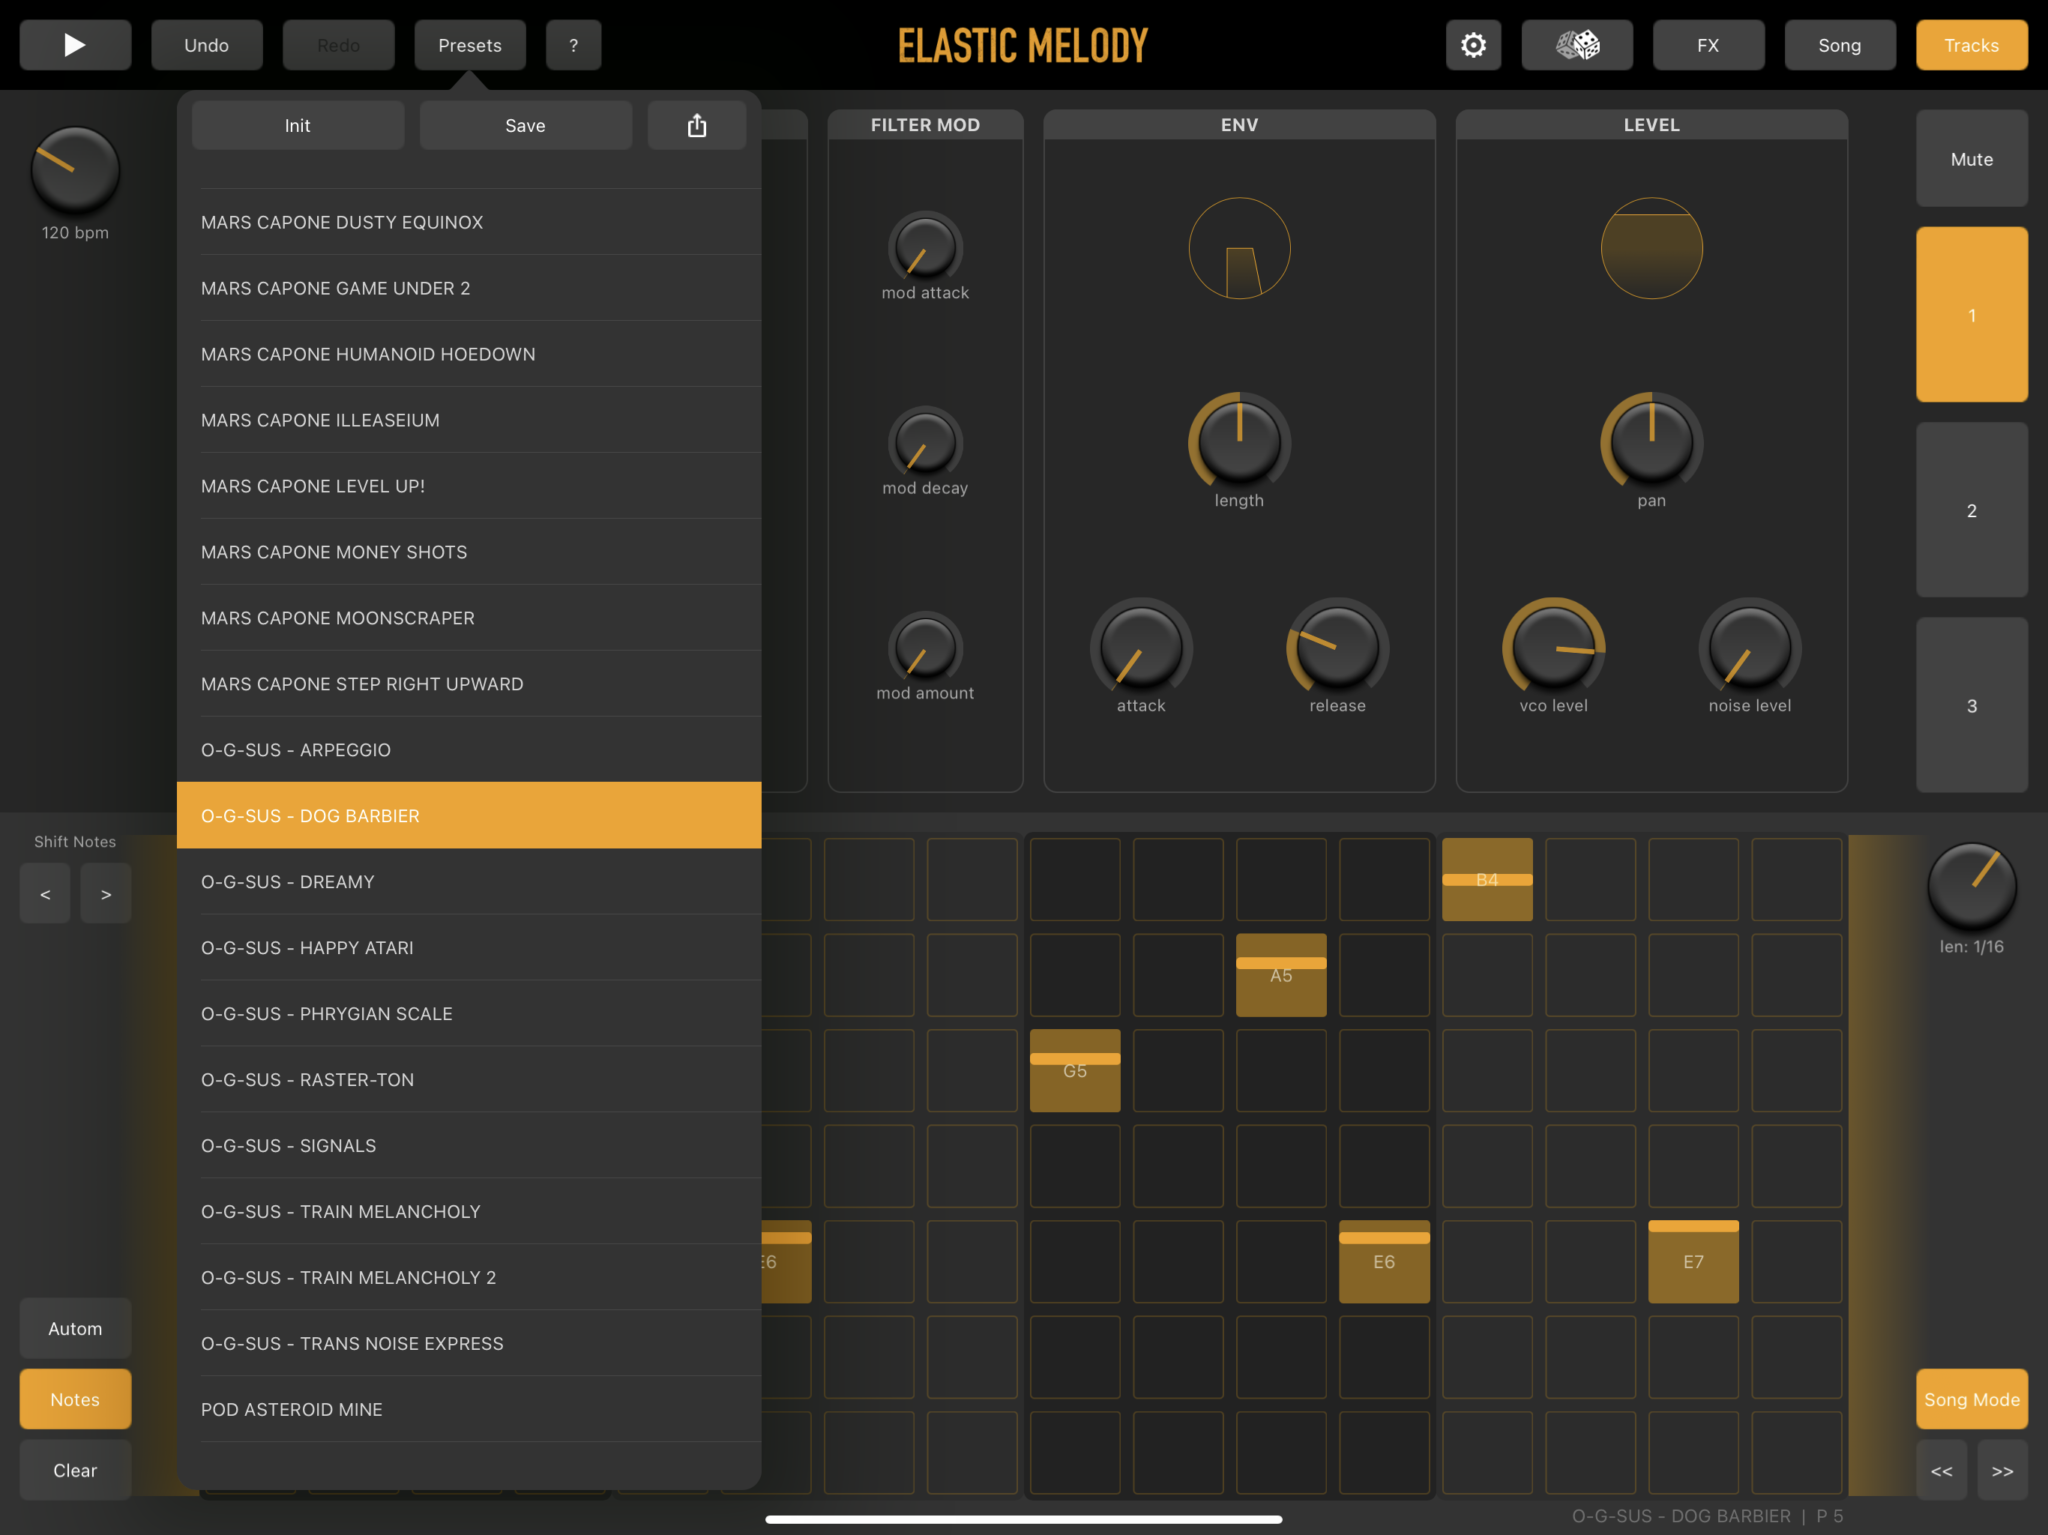Go to the previous pattern with <<

(1941, 1470)
